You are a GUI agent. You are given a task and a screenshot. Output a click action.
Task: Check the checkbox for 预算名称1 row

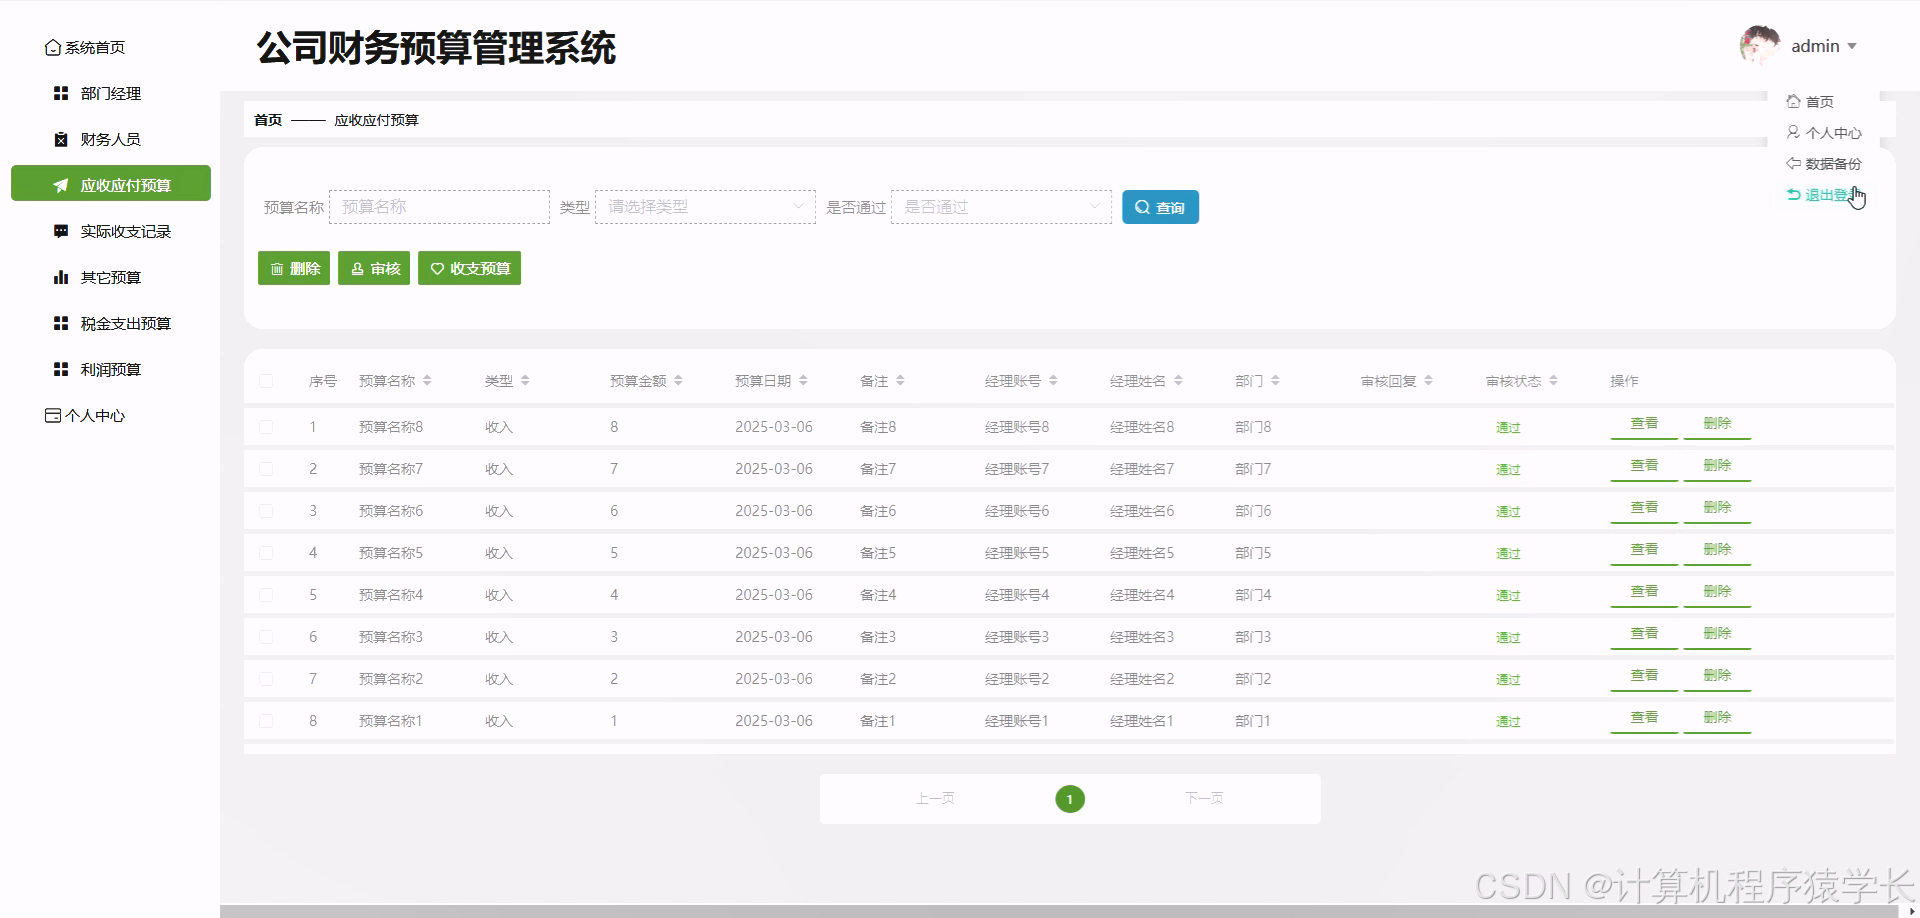coord(266,720)
